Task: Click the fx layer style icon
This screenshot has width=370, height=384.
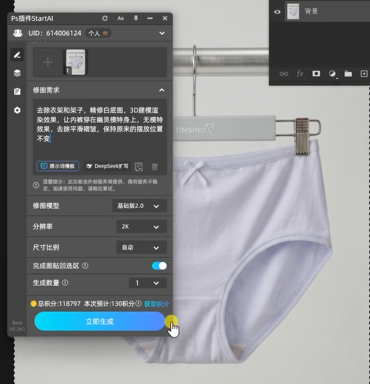Action: pyautogui.click(x=300, y=74)
